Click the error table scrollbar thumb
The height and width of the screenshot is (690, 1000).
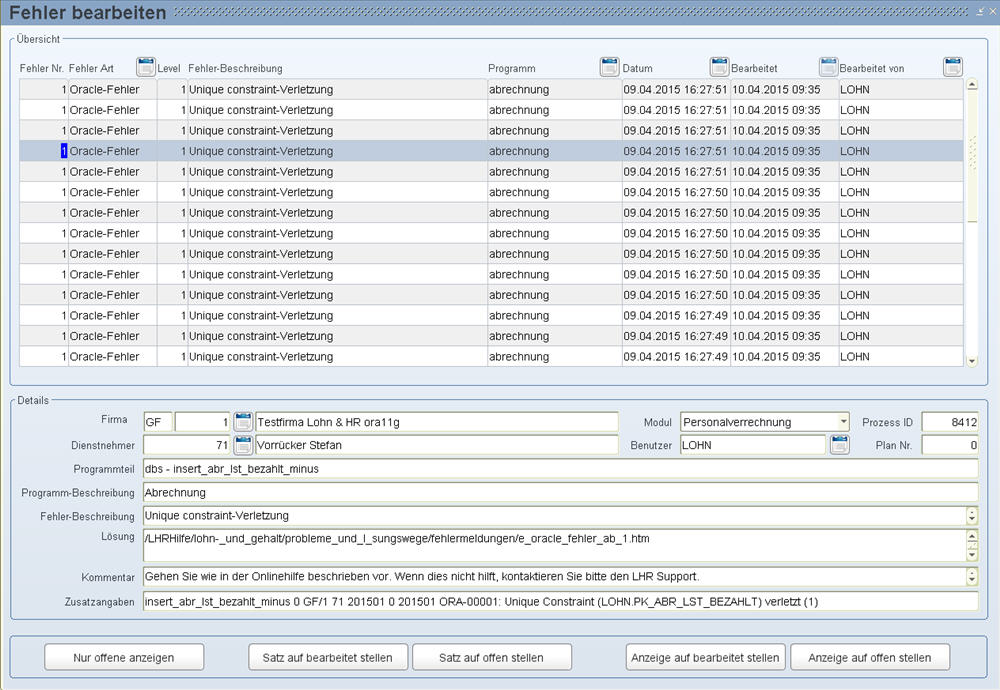[972, 156]
